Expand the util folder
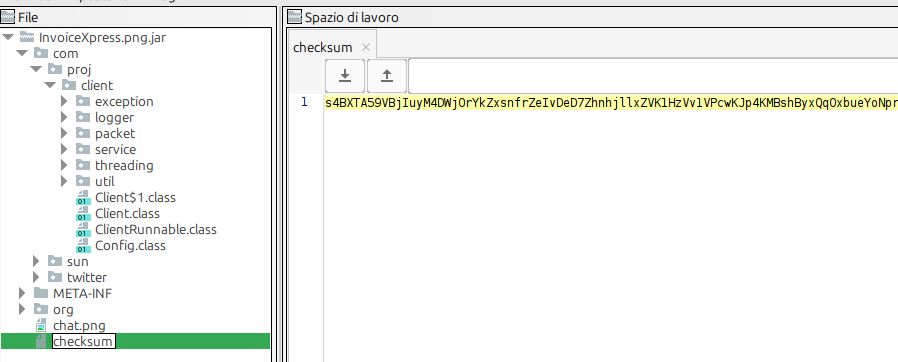Viewport: 898px width, 362px height. [x=64, y=182]
